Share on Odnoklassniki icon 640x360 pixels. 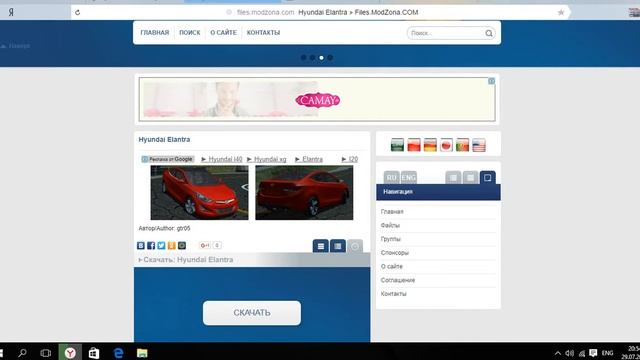[171, 245]
